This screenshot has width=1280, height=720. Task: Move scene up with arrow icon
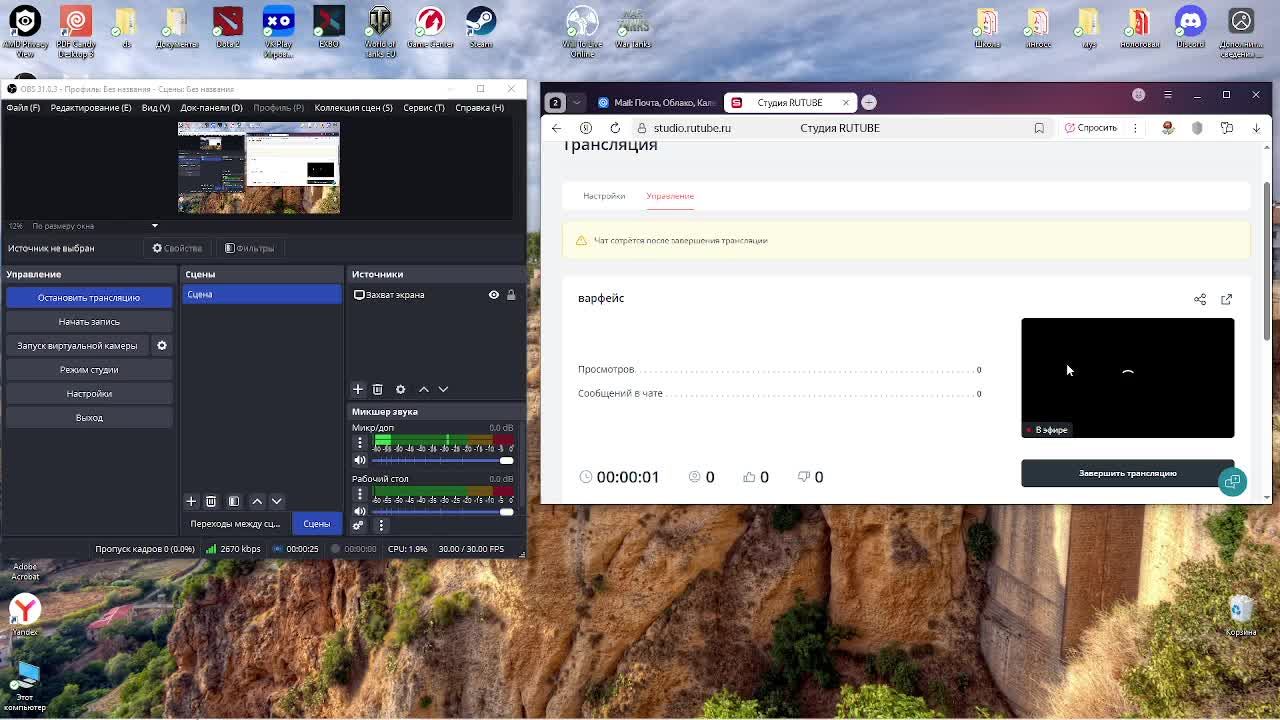click(257, 501)
